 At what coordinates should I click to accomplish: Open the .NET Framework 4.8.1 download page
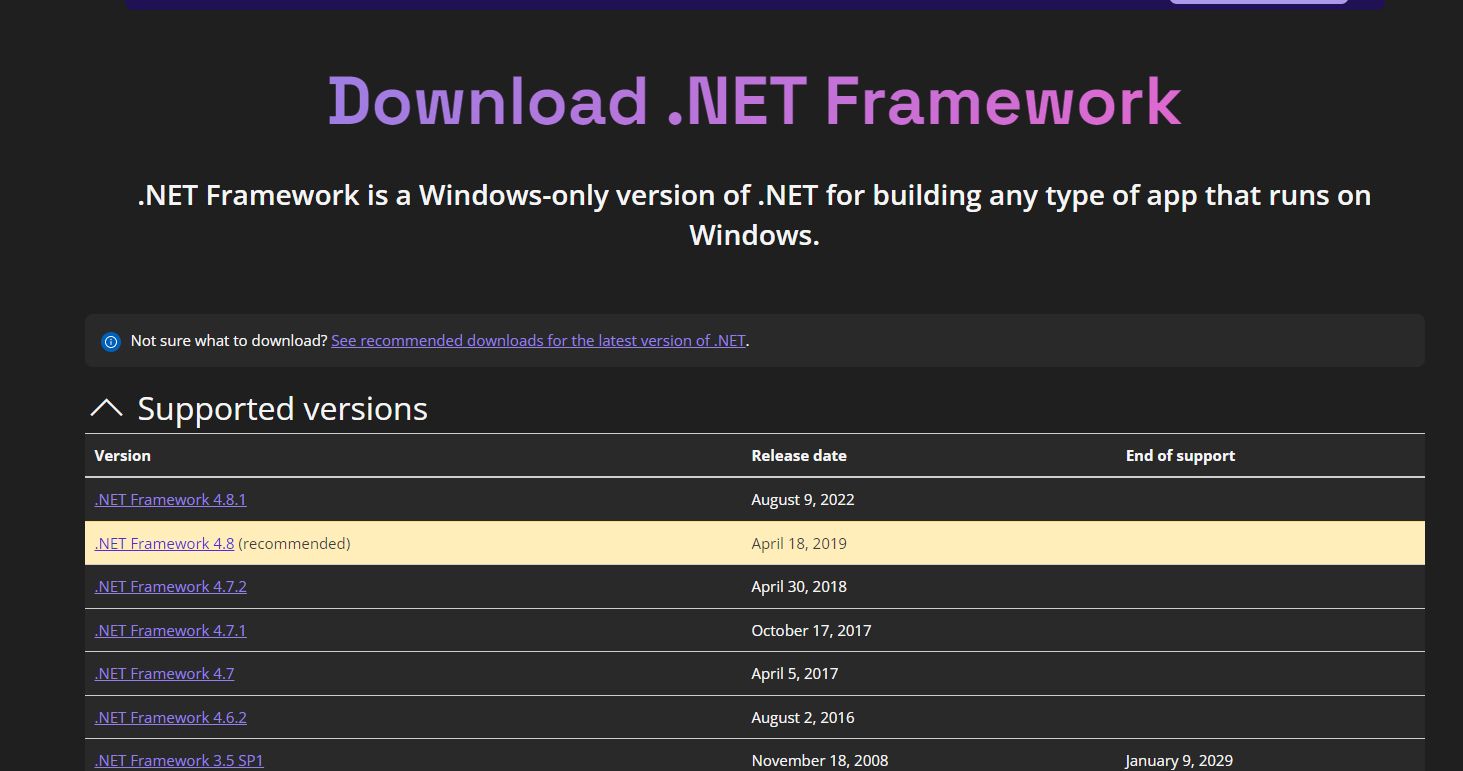(170, 499)
